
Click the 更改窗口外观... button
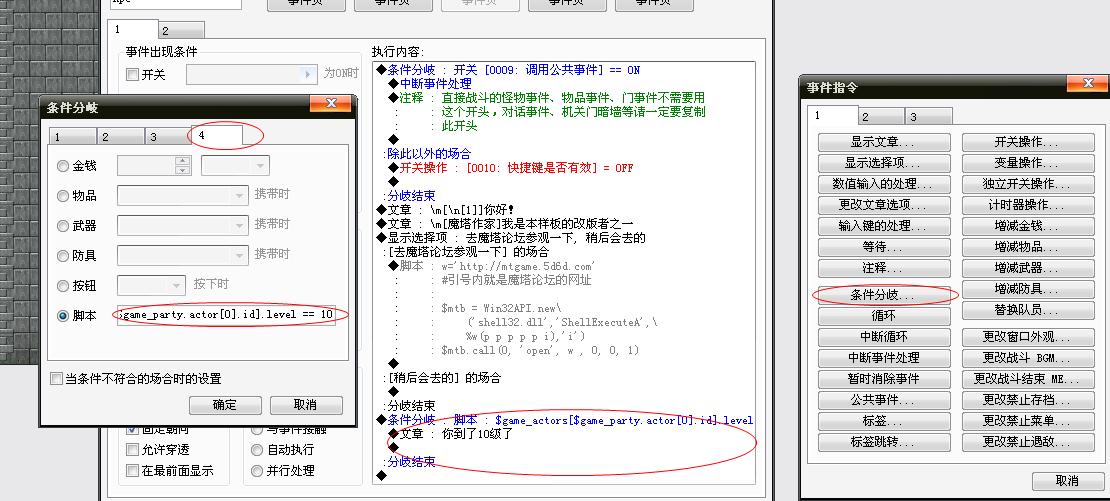click(1028, 337)
